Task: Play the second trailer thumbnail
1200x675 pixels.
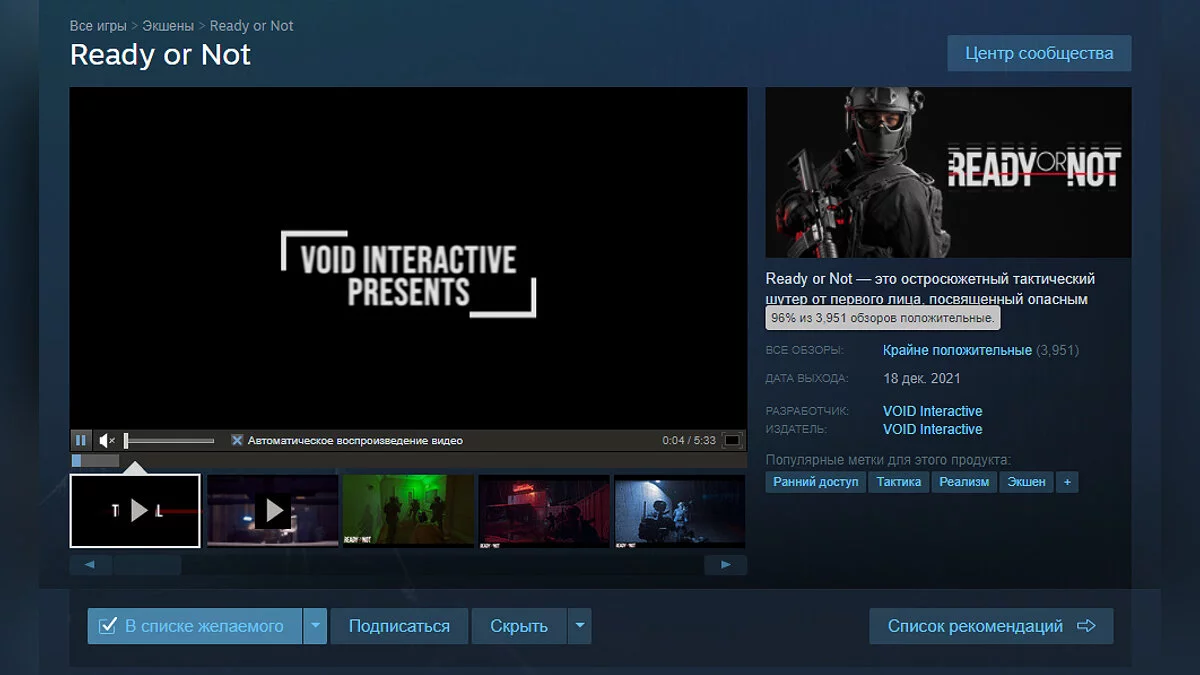Action: click(x=272, y=511)
